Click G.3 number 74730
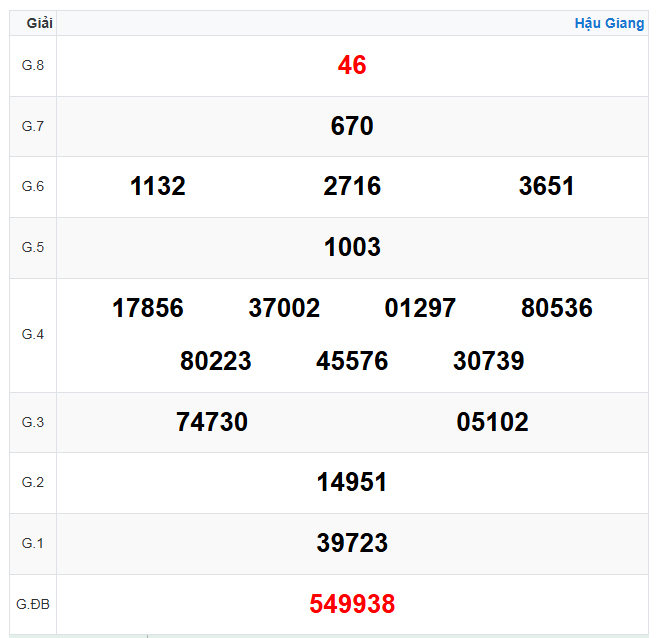Screen dimensions: 658x638 (212, 422)
